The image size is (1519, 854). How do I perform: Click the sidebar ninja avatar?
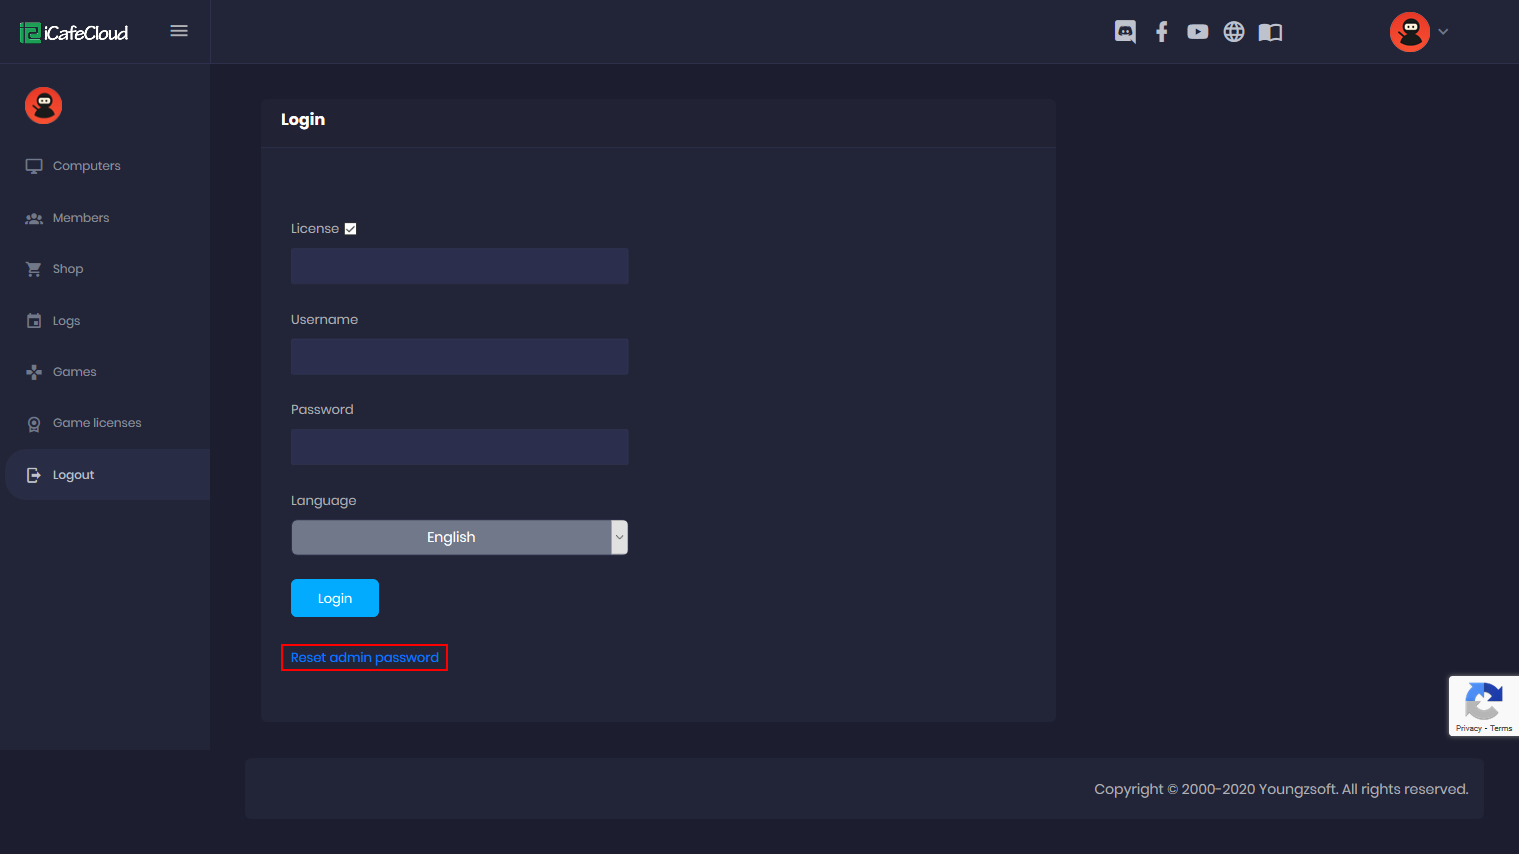44,105
